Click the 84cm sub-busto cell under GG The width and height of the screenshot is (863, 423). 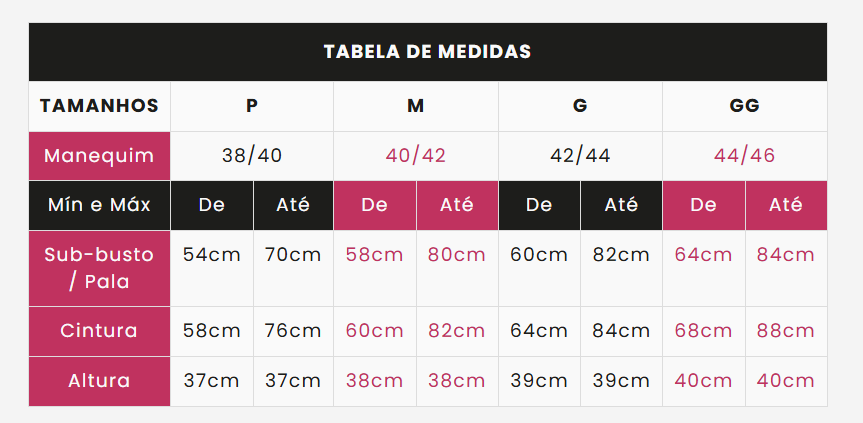click(785, 268)
